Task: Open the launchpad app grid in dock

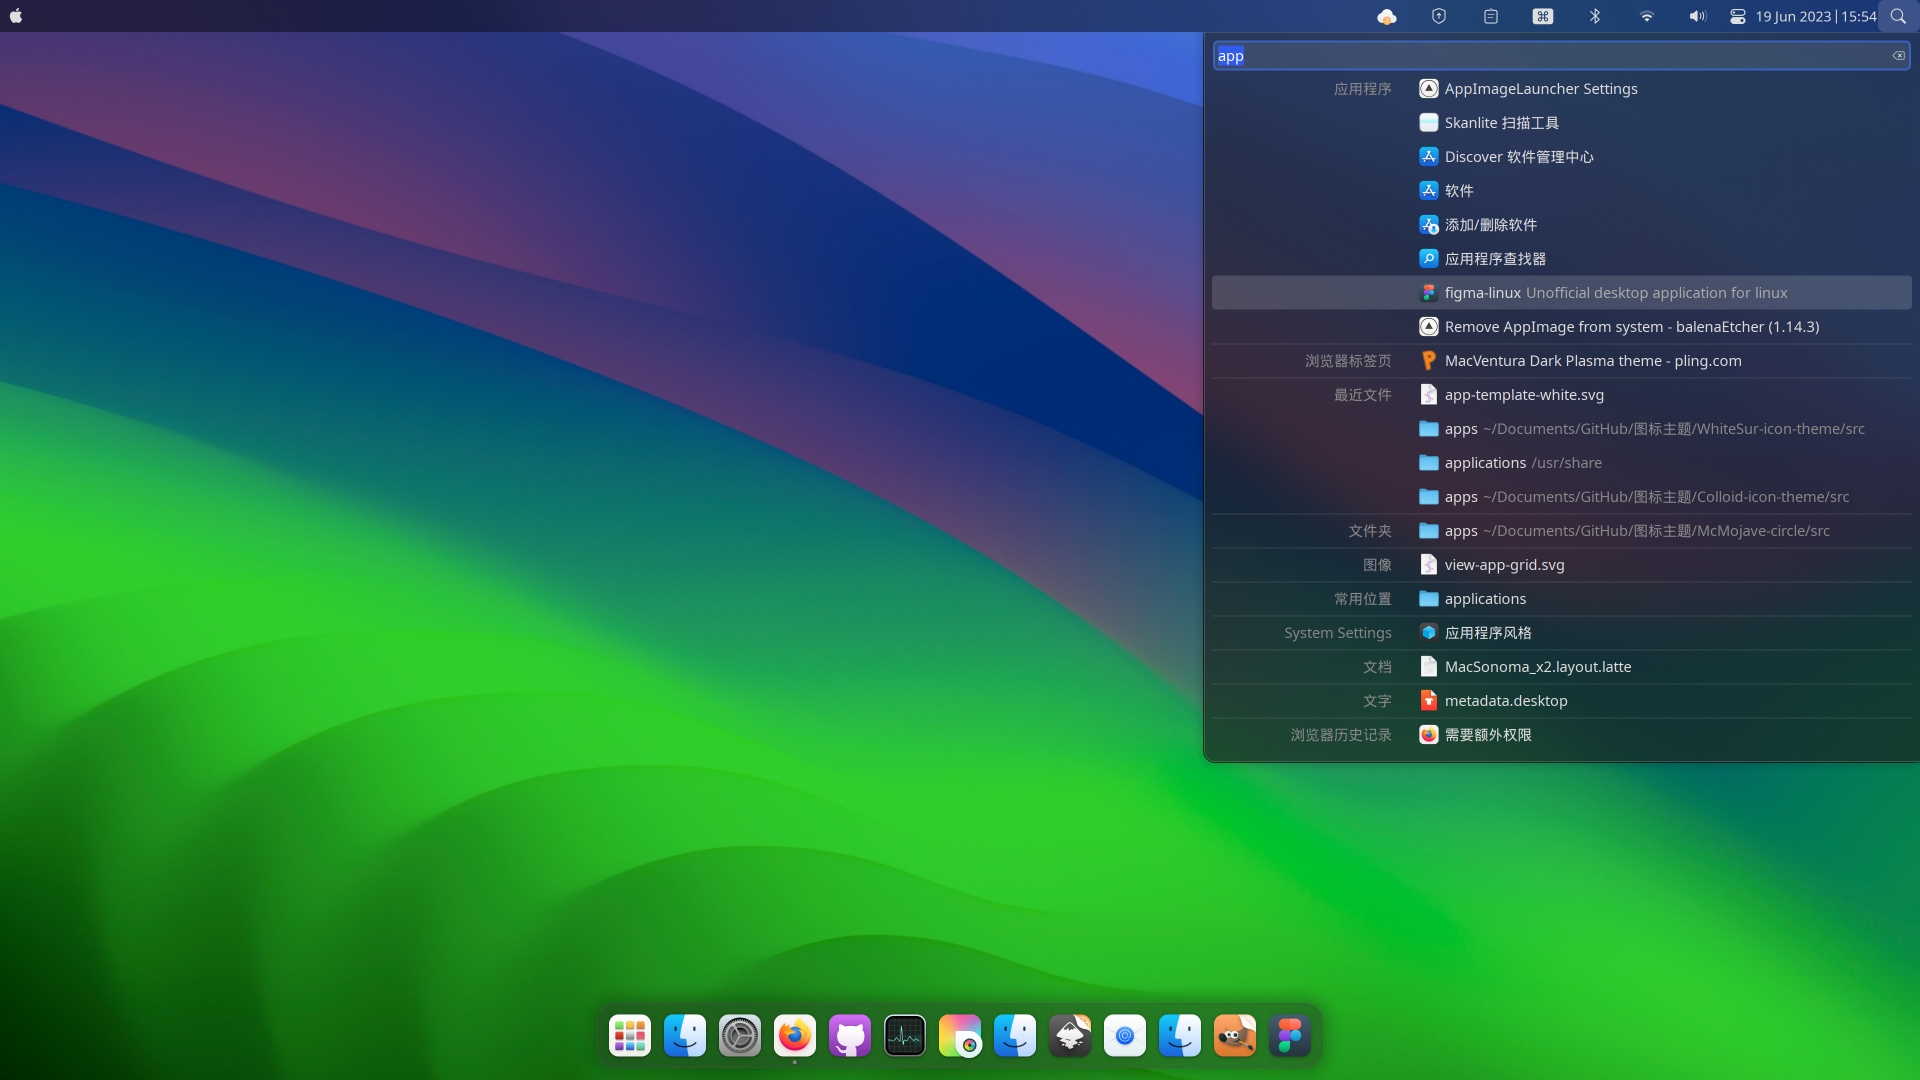Action: click(x=630, y=1036)
